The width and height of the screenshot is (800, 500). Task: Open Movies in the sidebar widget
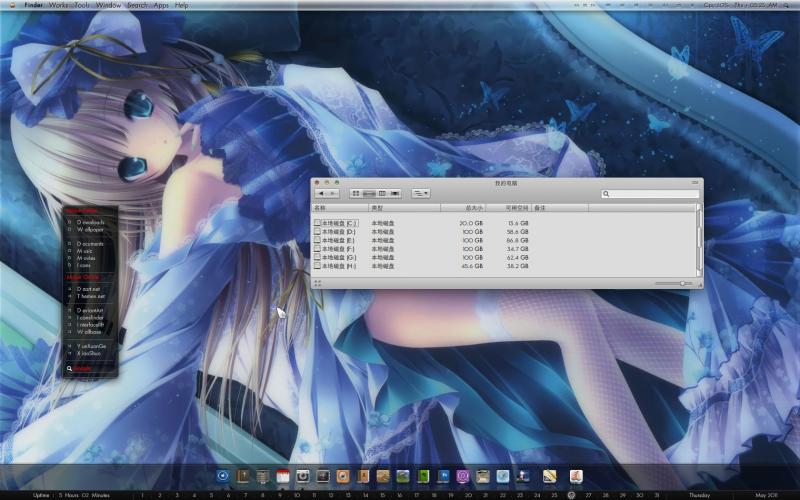click(x=86, y=258)
